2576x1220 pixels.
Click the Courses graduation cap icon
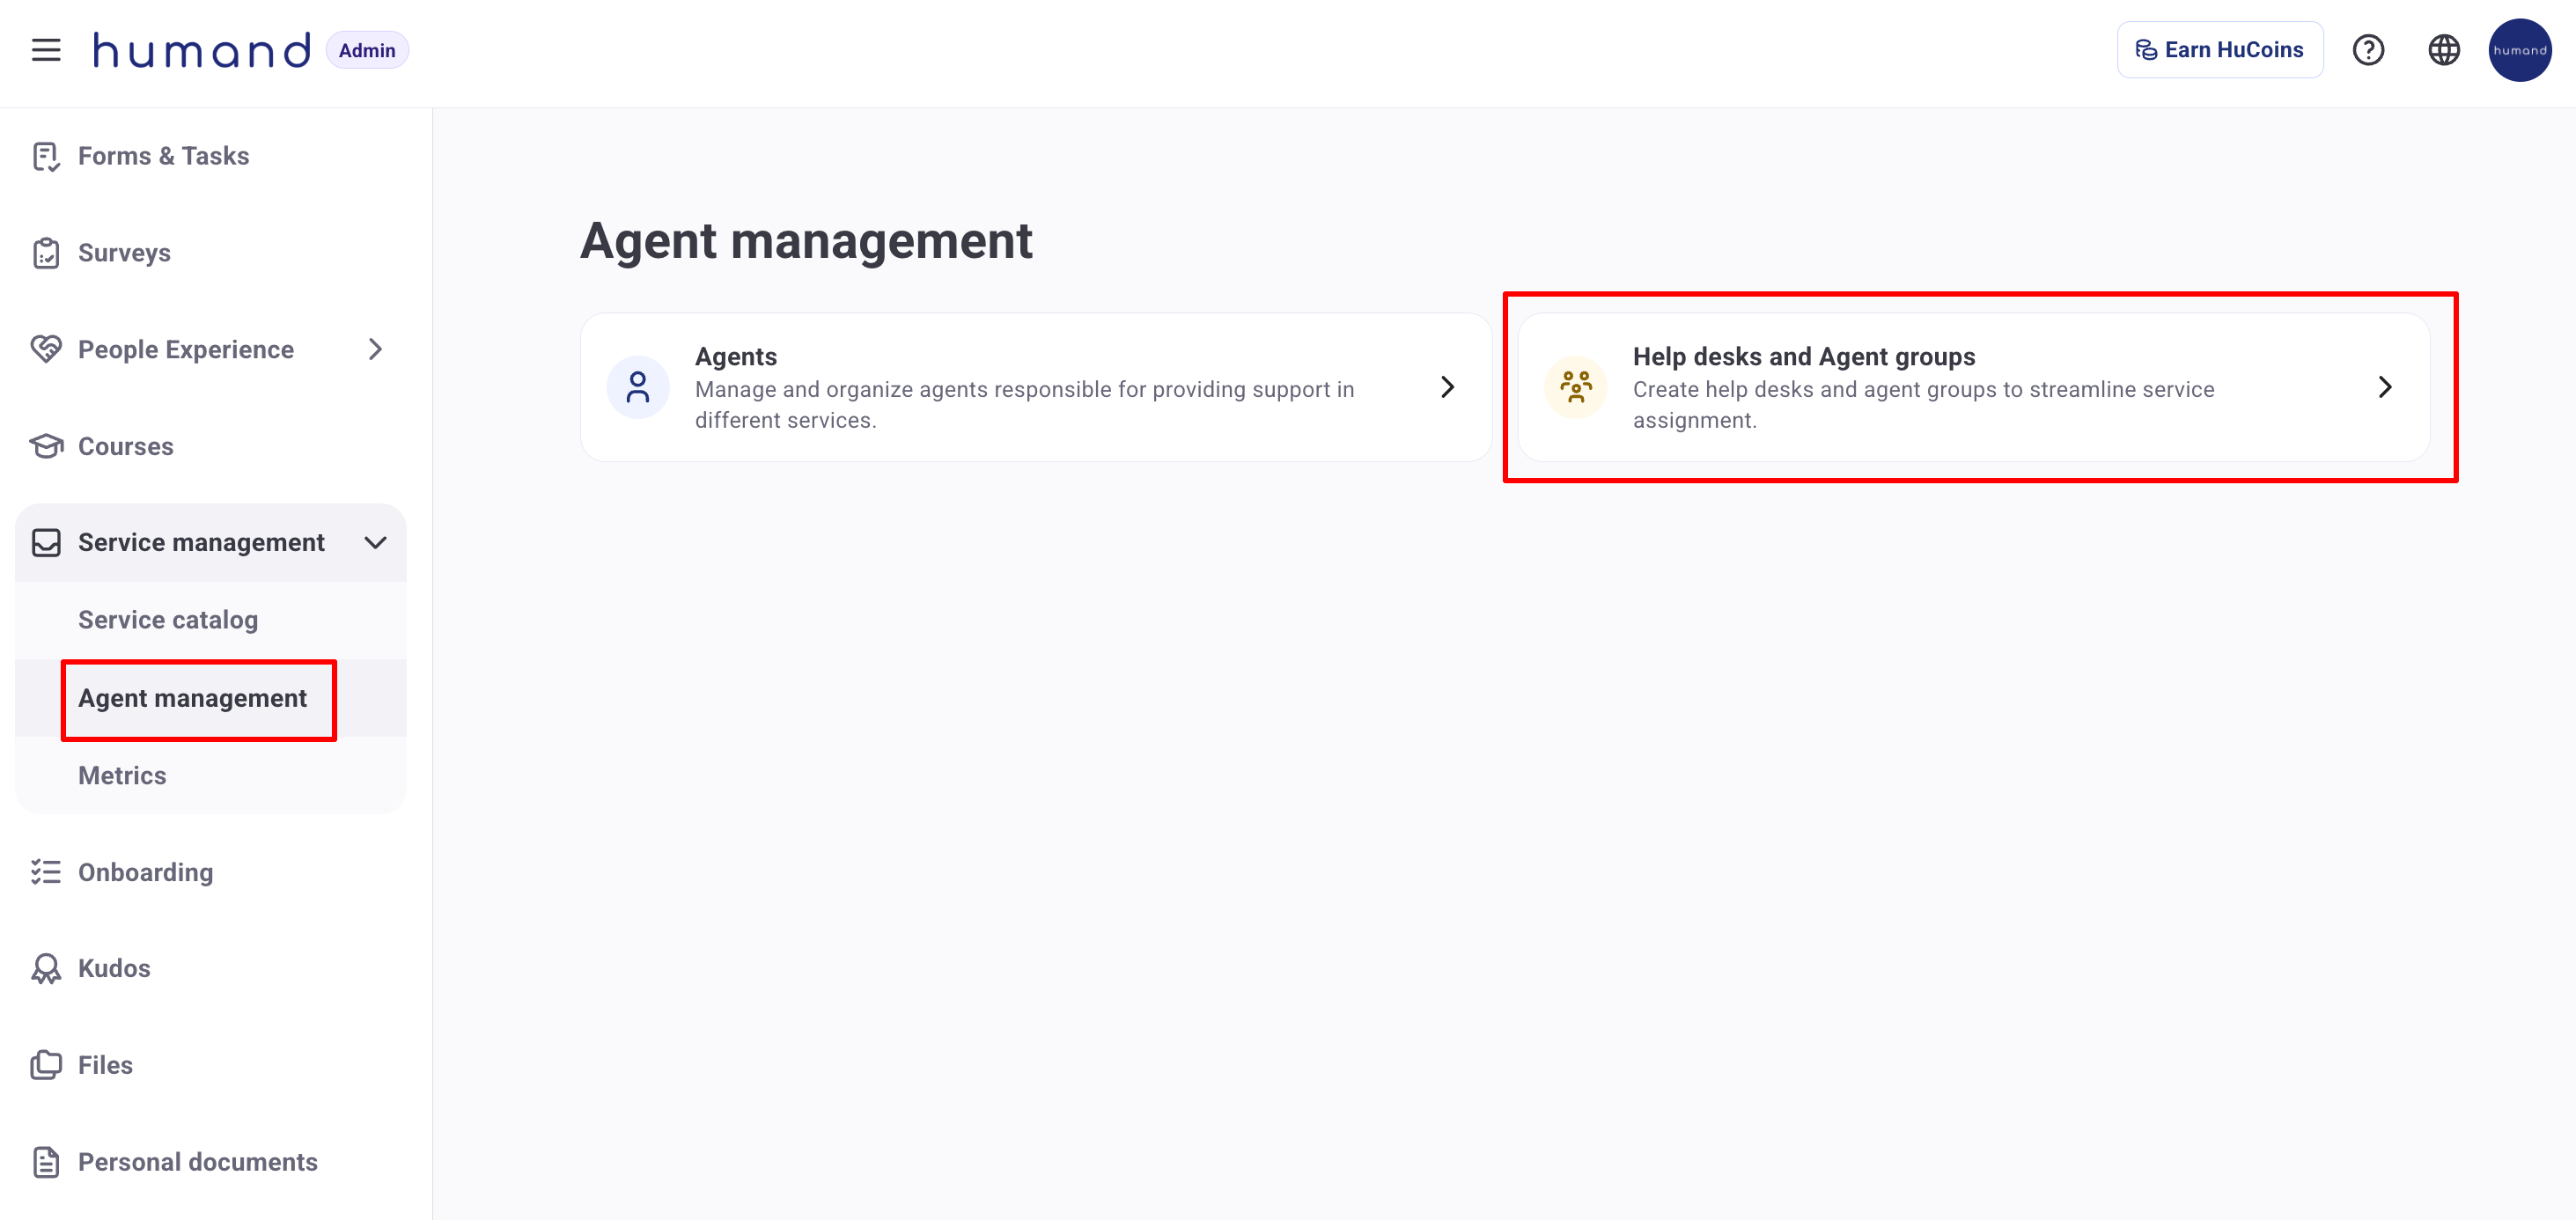(46, 446)
